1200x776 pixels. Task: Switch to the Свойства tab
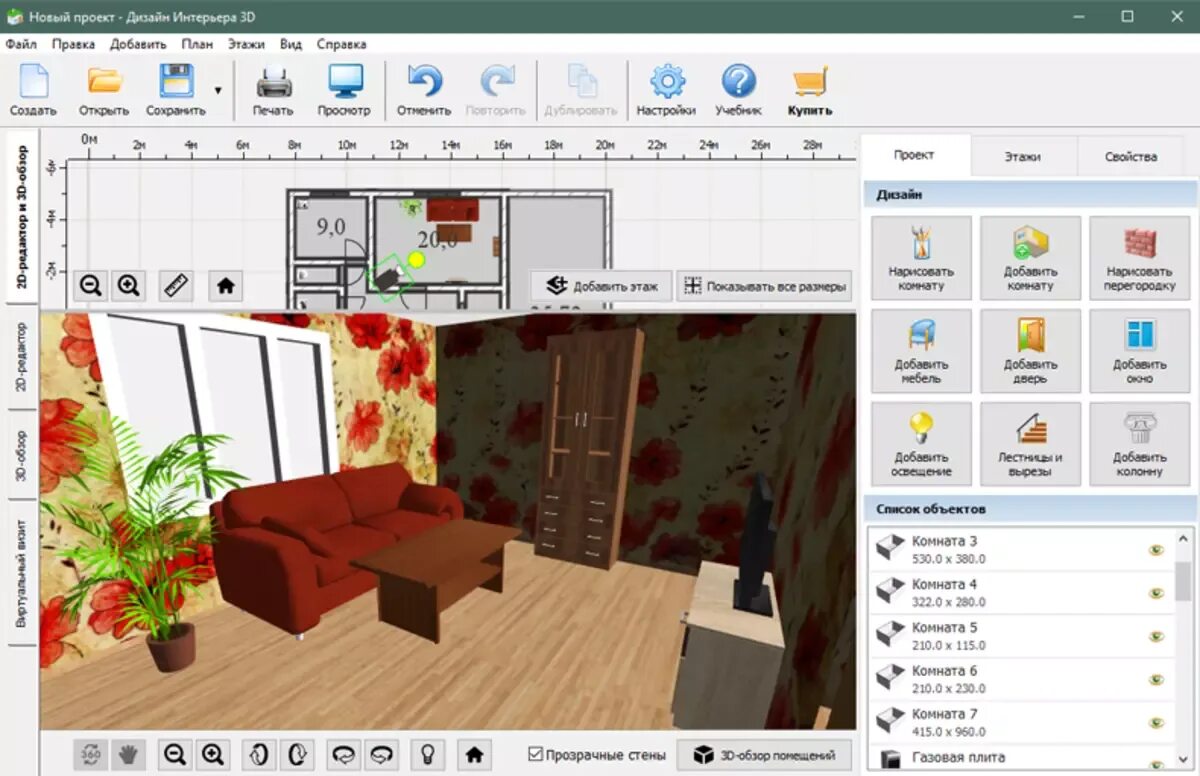tap(1131, 156)
